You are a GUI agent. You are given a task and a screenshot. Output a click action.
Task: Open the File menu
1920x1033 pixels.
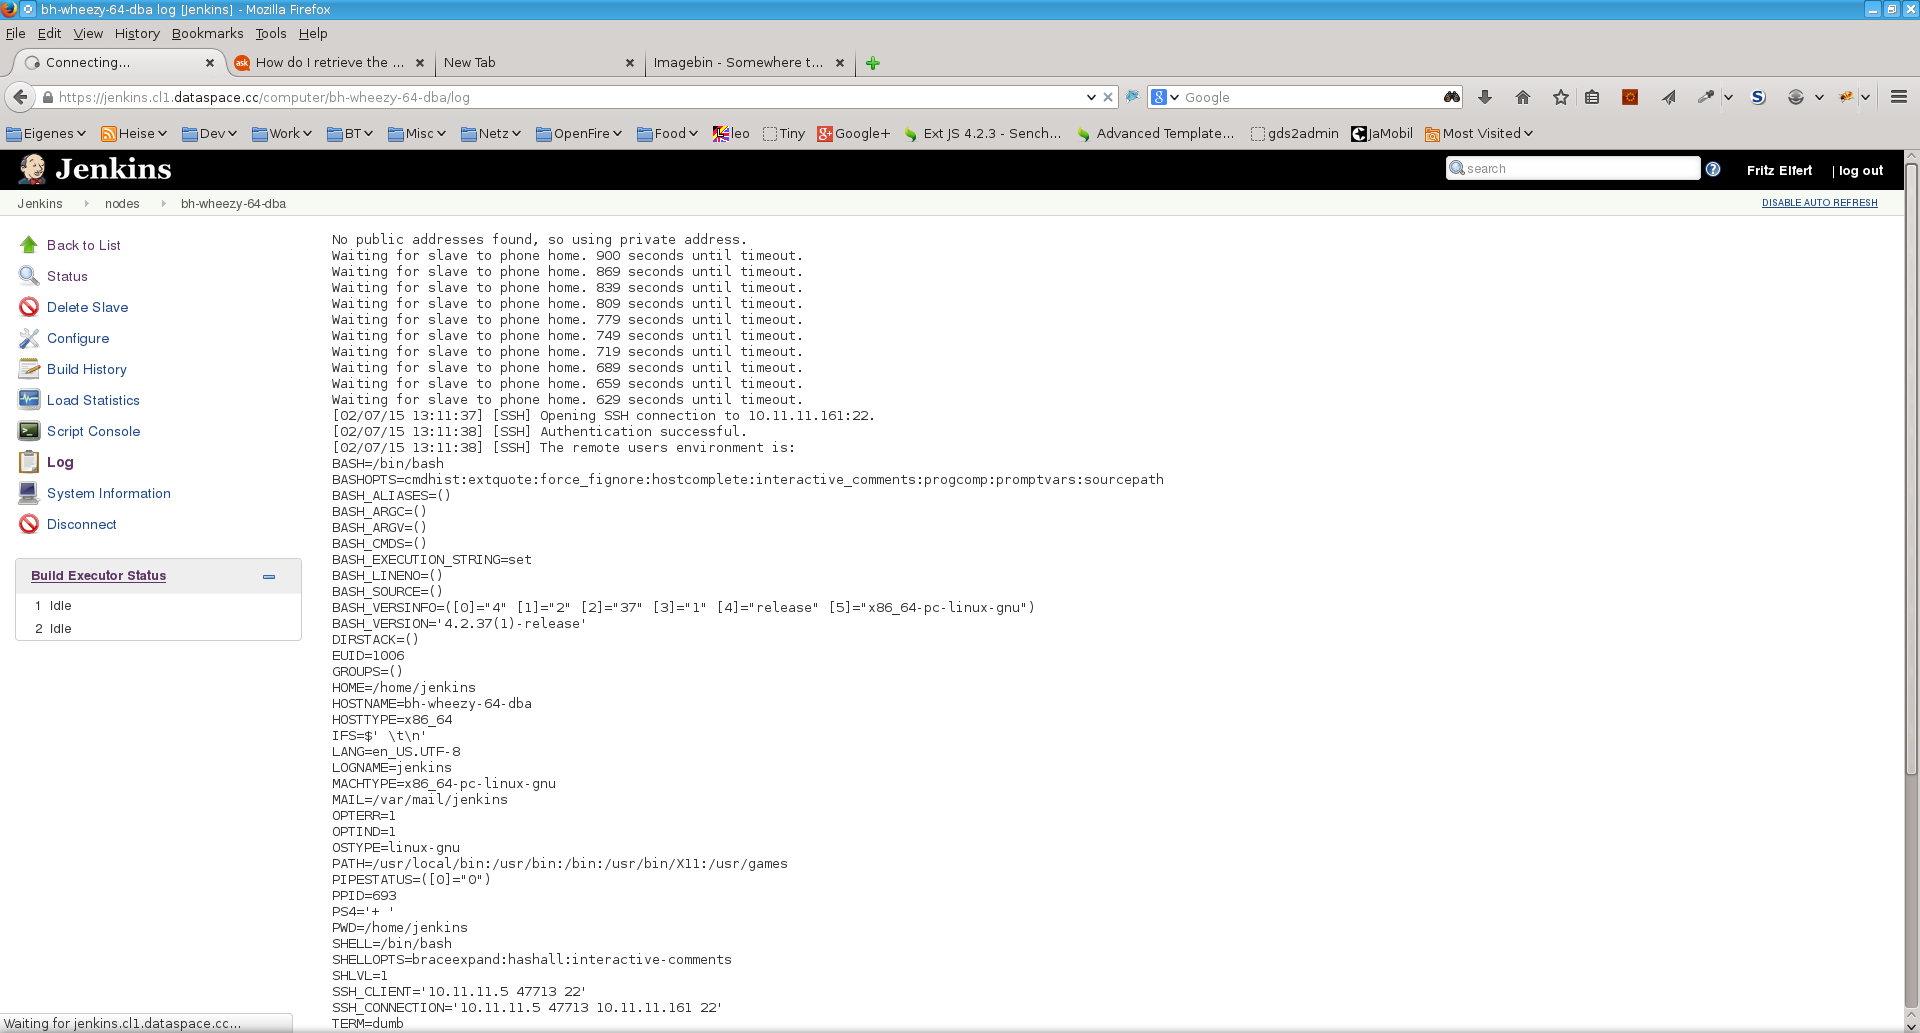click(x=16, y=33)
